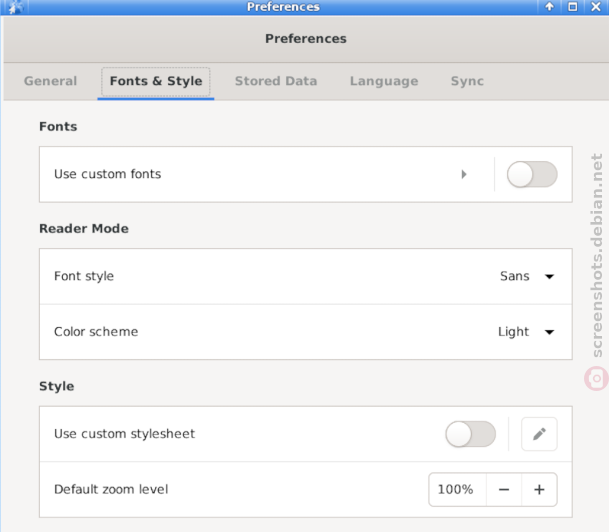Viewport: 609px width, 532px height.
Task: Click the minus zoom decrease icon
Action: click(x=504, y=489)
